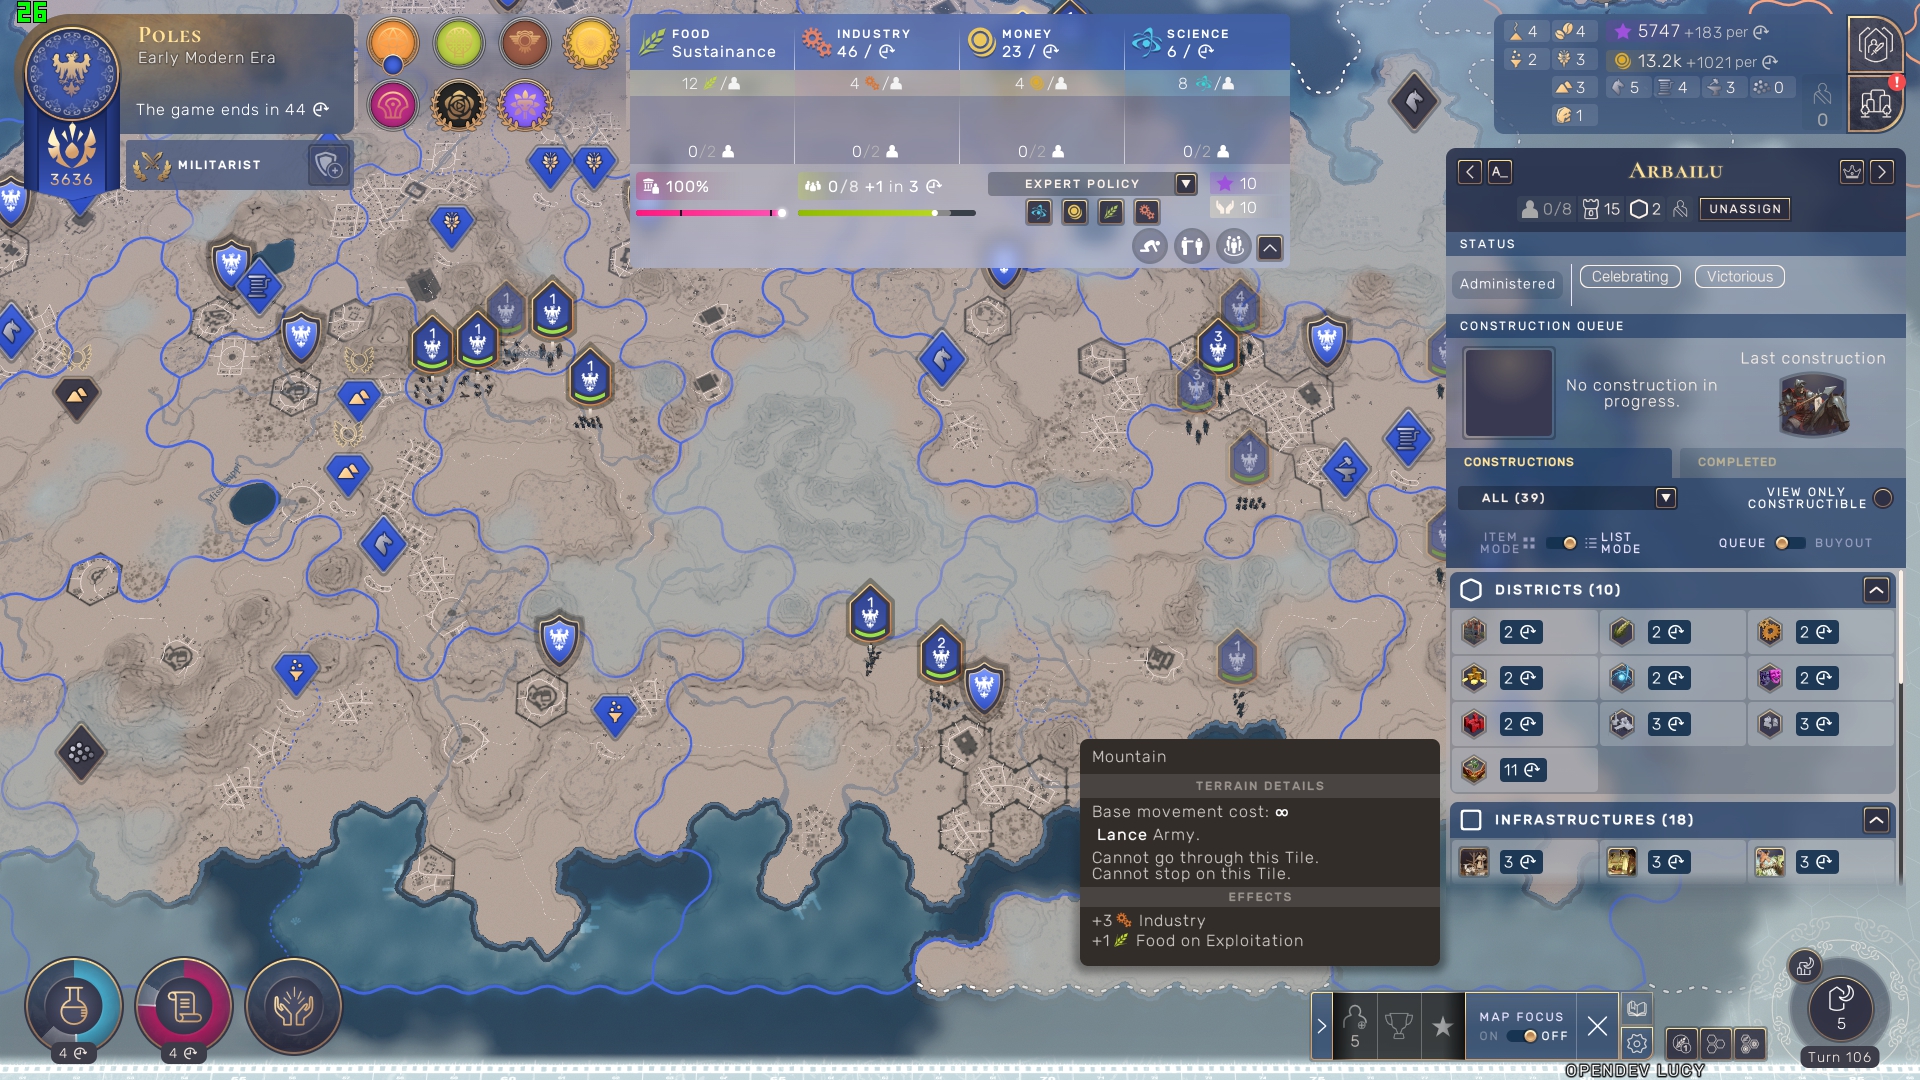The image size is (1920, 1080).
Task: Open the Expert Policy dropdown
Action: point(1186,184)
